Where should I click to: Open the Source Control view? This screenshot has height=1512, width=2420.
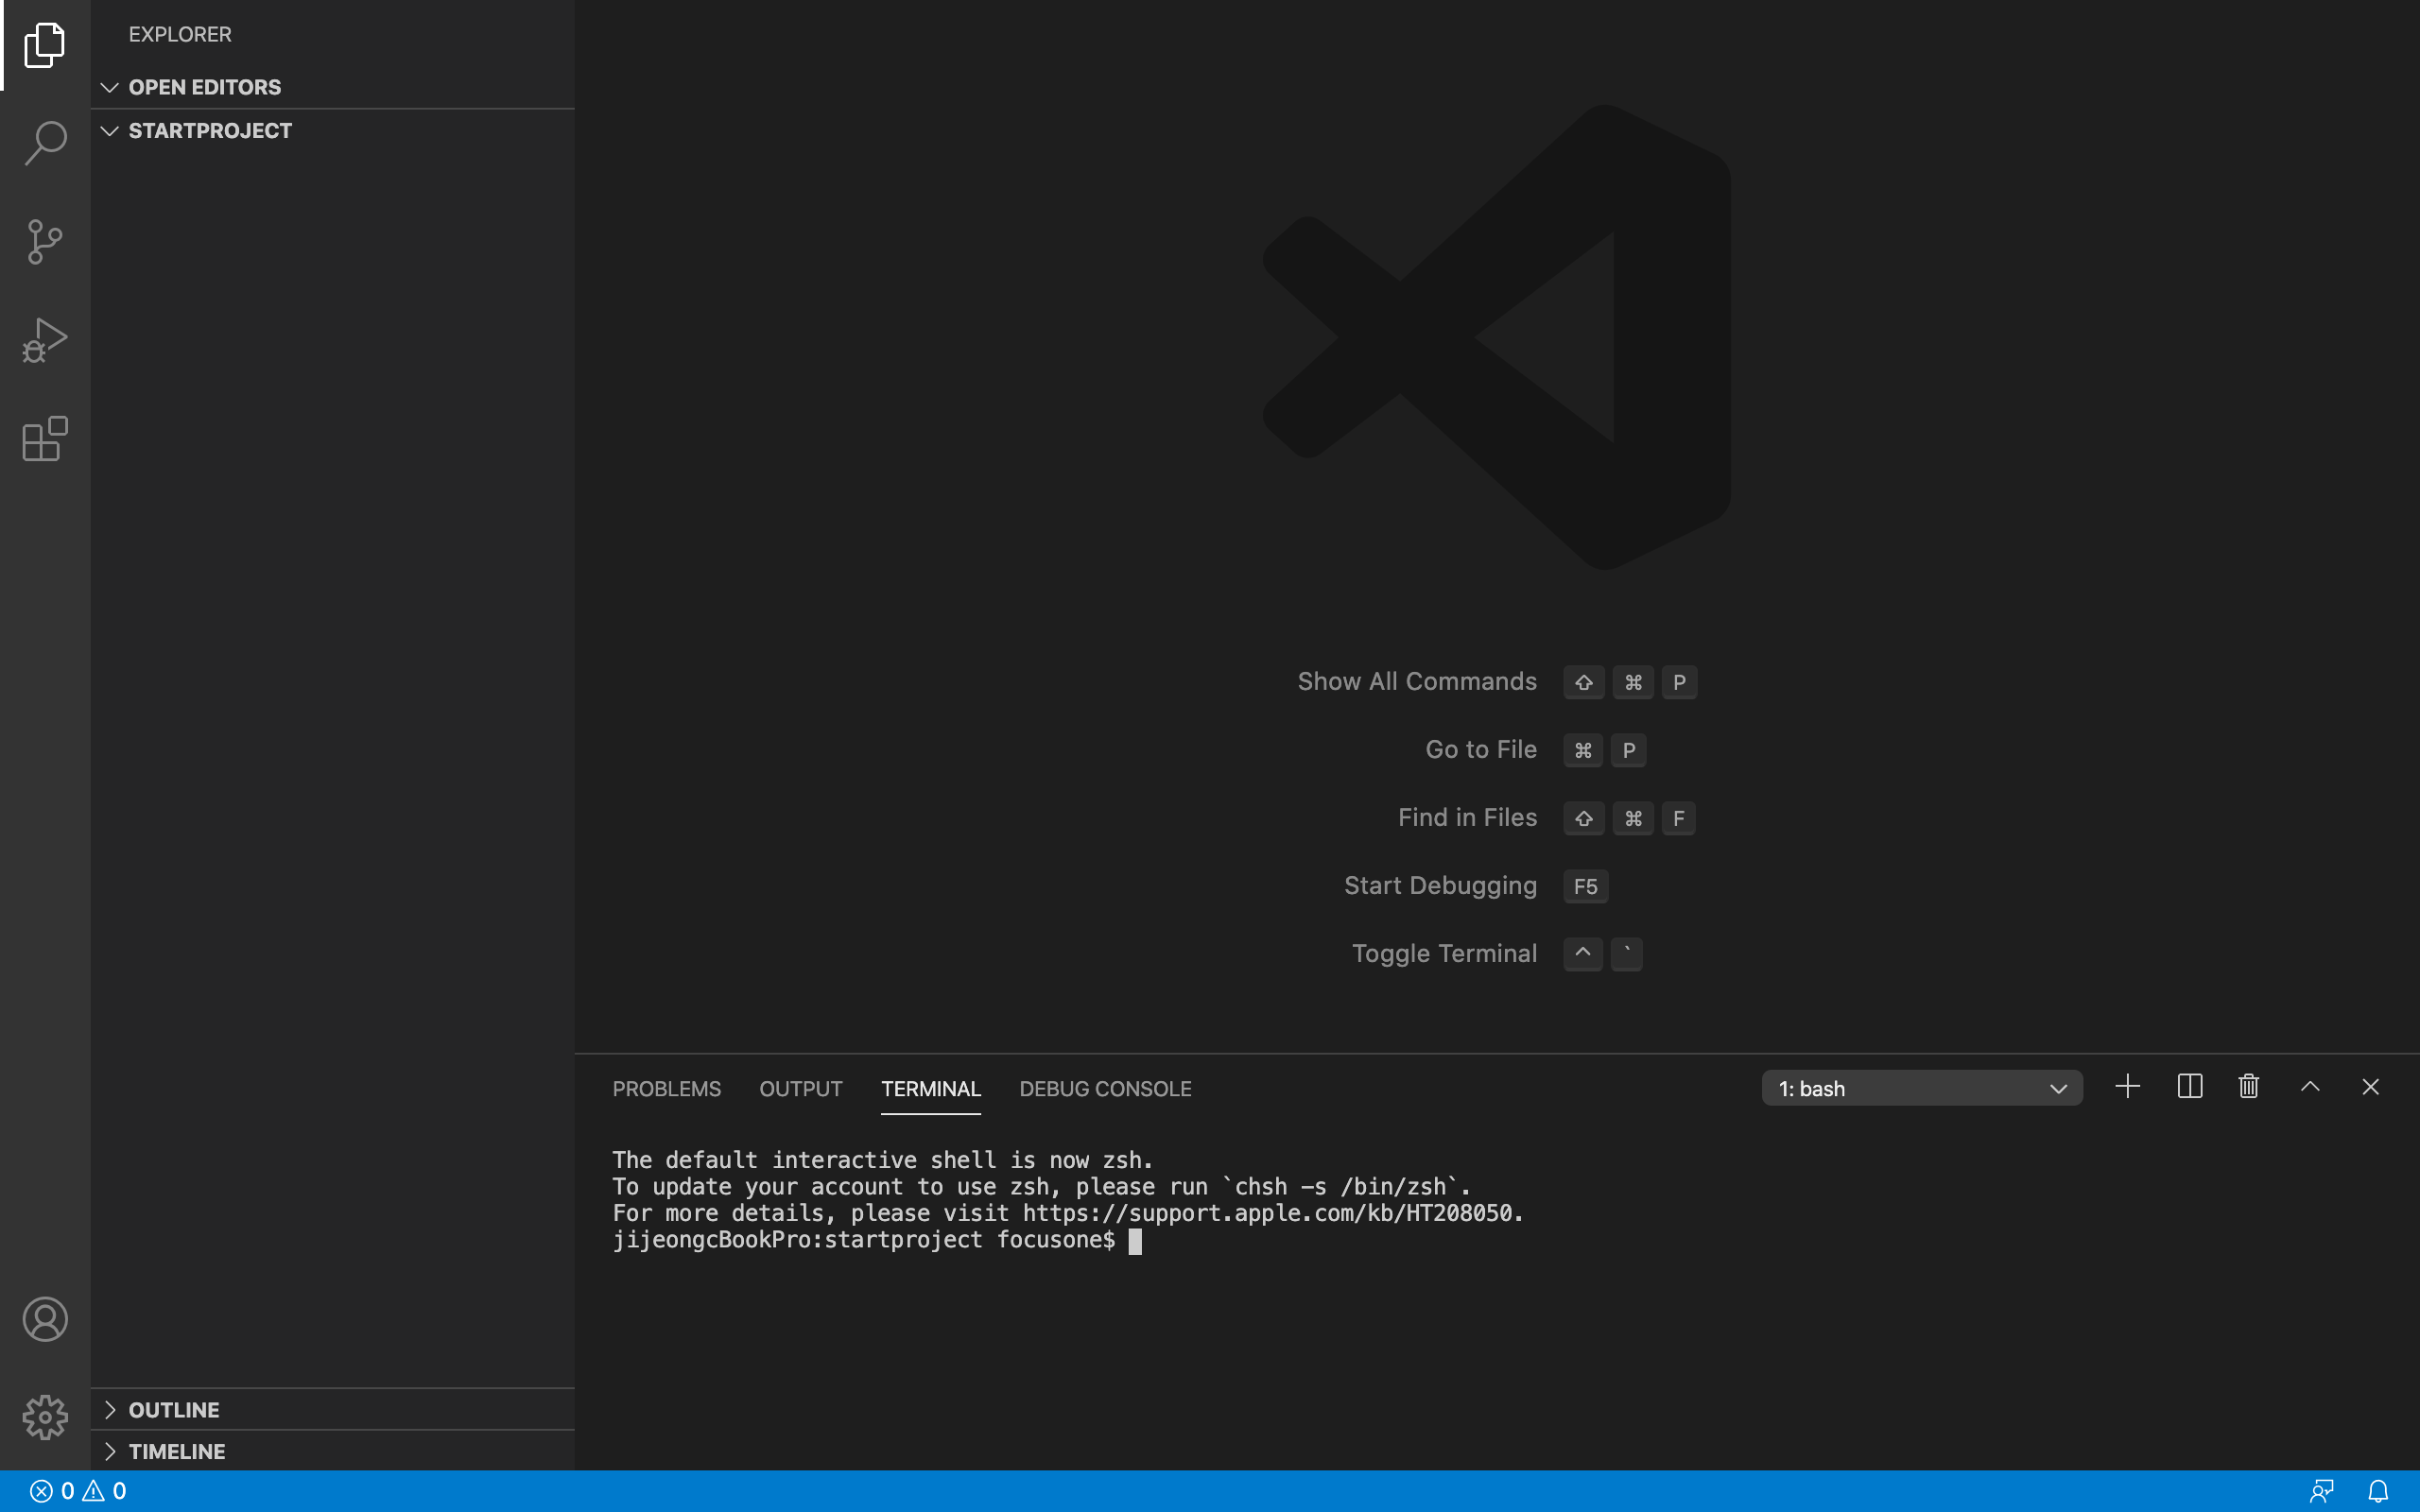tap(45, 242)
